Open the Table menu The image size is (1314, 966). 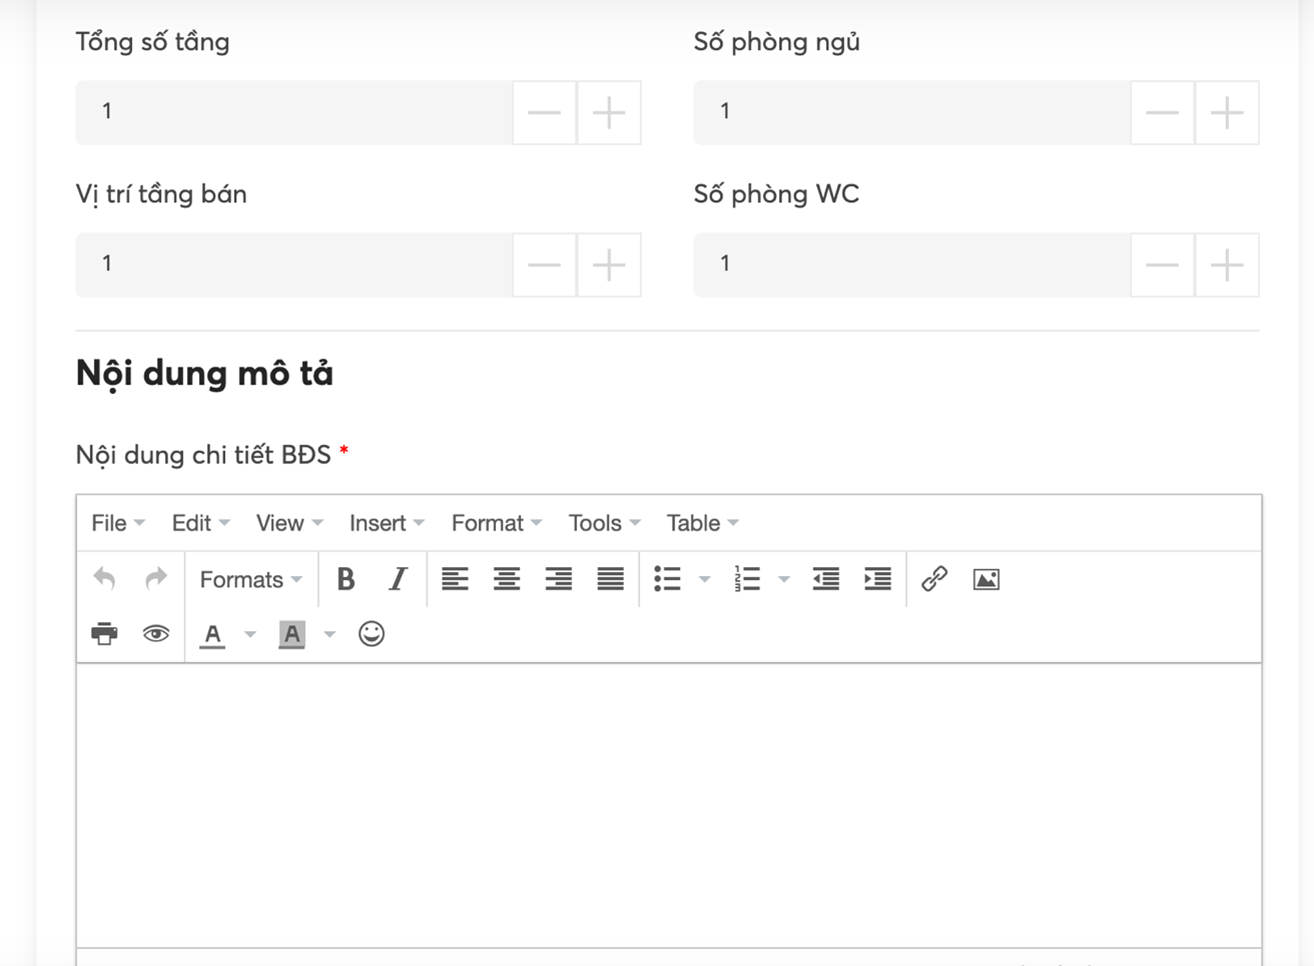pos(703,523)
